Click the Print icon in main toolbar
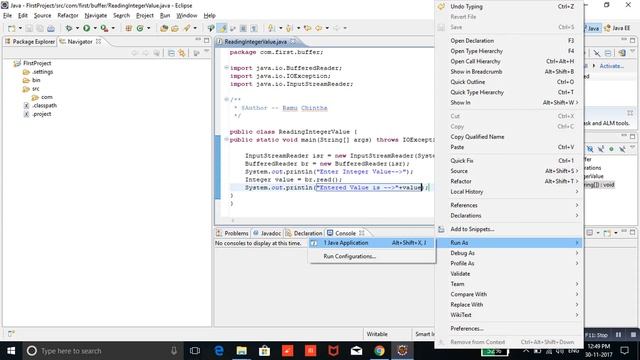The height and width of the screenshot is (360, 640). [51, 28]
